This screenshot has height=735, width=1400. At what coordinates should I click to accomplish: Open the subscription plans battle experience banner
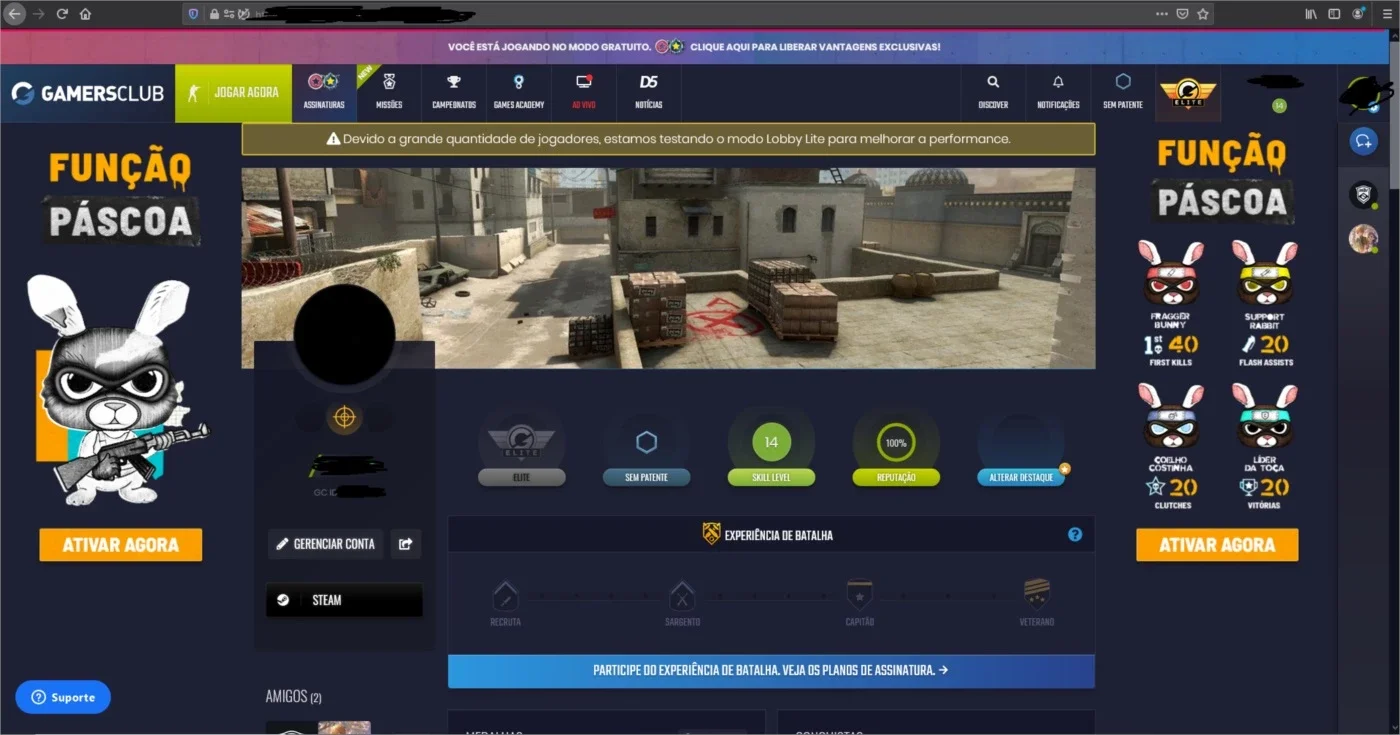[771, 671]
